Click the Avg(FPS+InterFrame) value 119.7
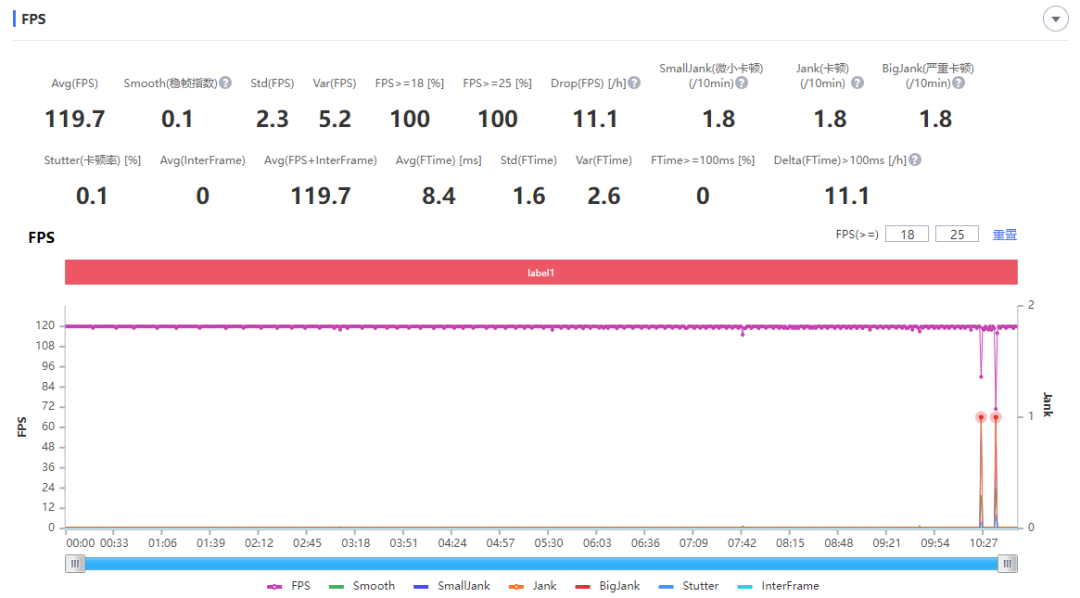This screenshot has width=1080, height=598. (x=320, y=196)
